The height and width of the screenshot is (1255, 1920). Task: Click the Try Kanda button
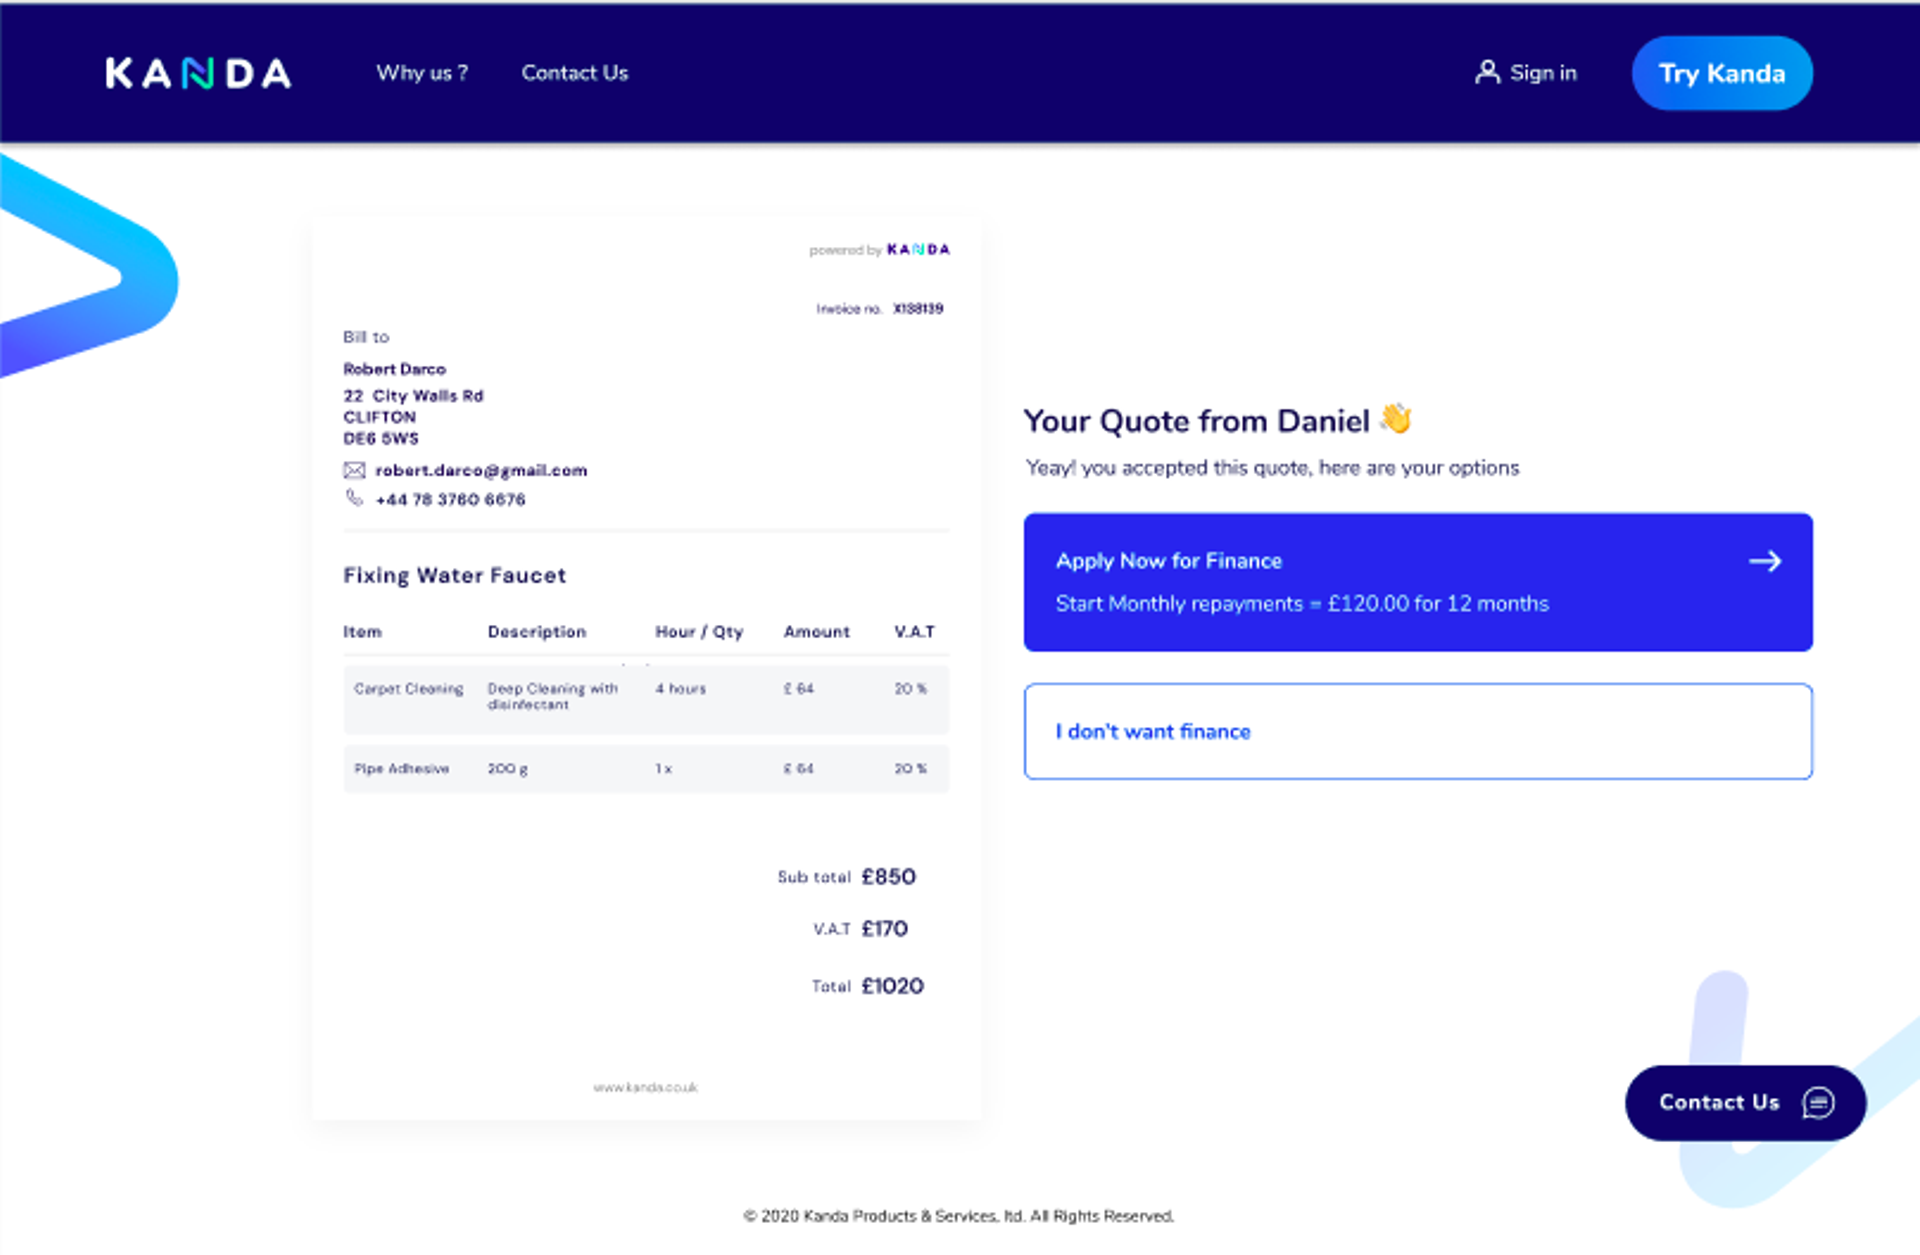1722,73
